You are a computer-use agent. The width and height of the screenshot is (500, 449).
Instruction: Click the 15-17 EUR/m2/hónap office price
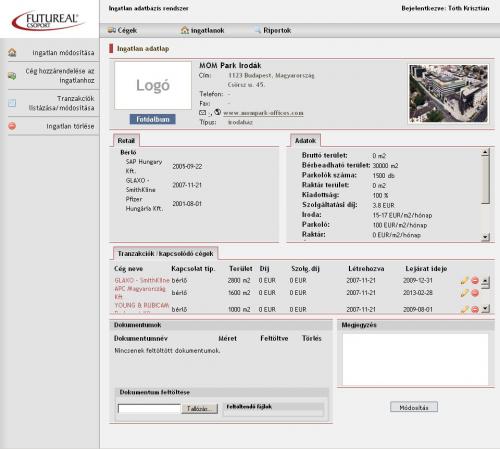click(x=402, y=215)
